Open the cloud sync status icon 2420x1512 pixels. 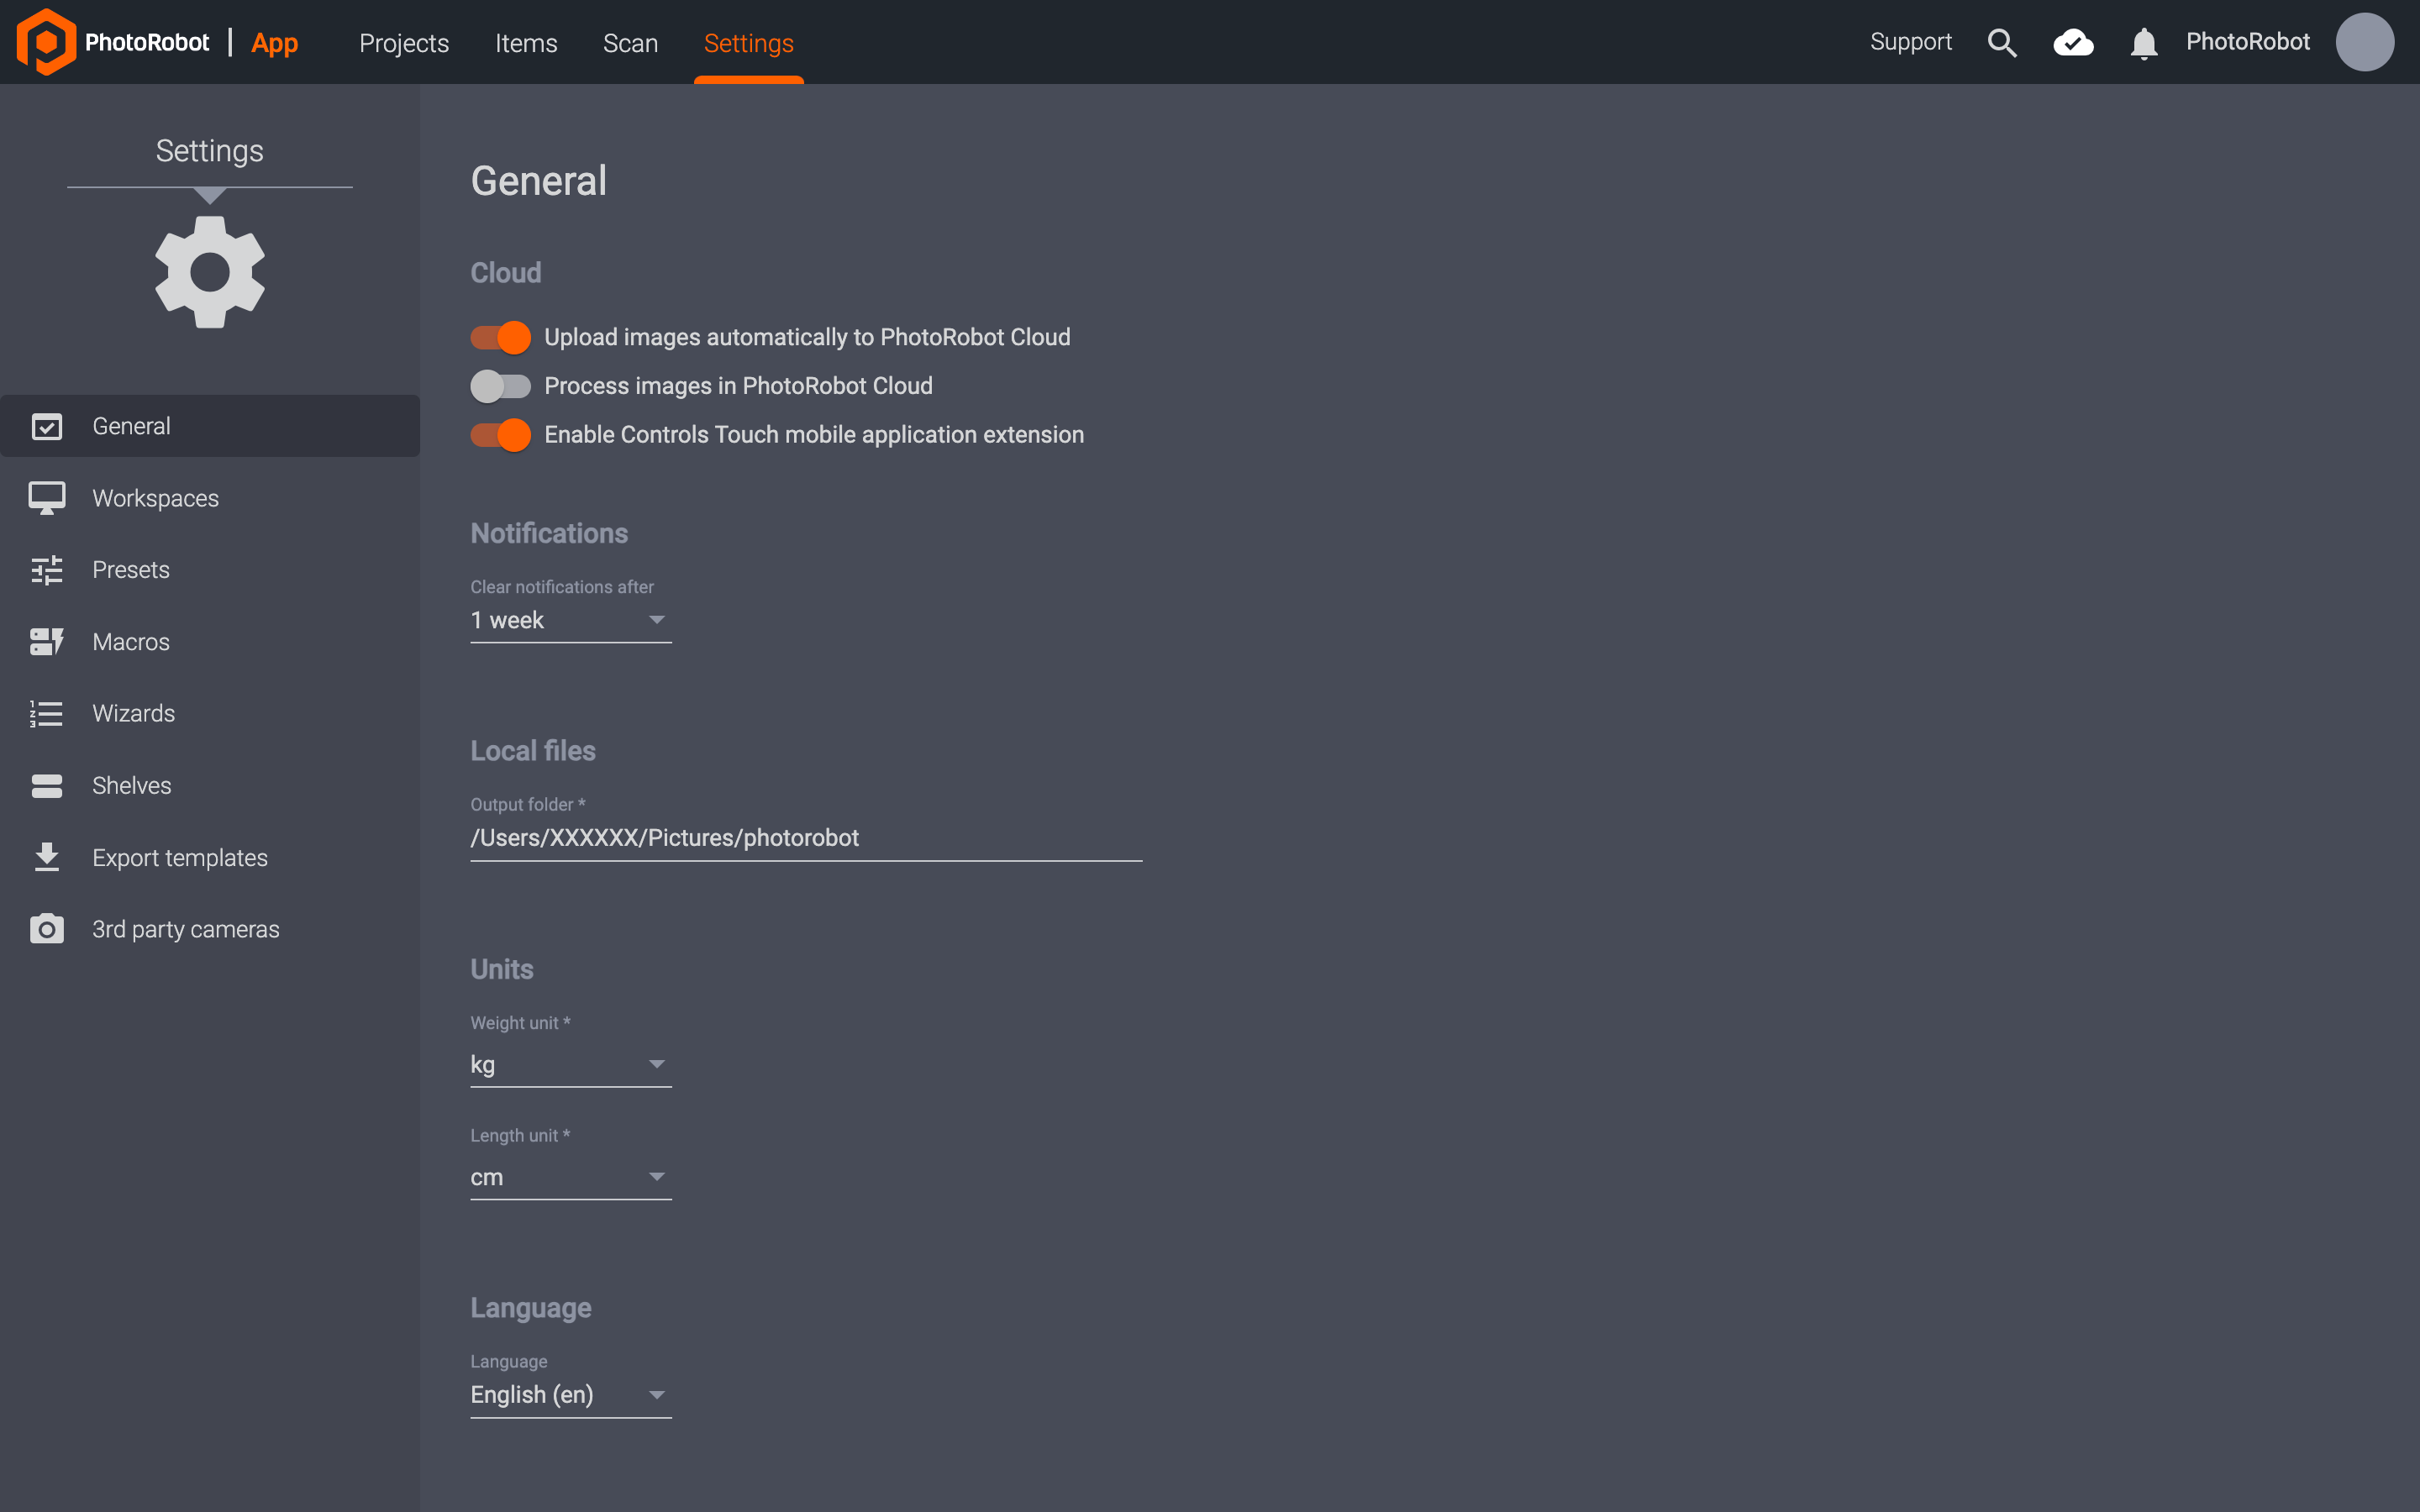click(x=2073, y=43)
